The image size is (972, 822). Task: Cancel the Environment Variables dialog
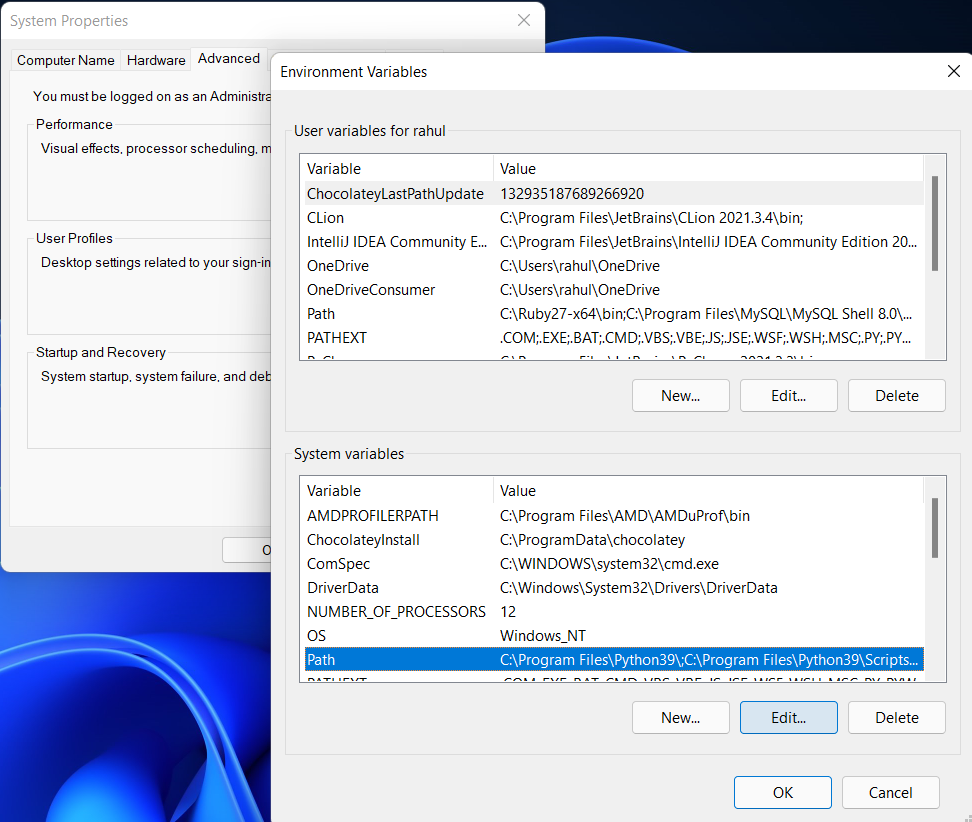tap(891, 792)
